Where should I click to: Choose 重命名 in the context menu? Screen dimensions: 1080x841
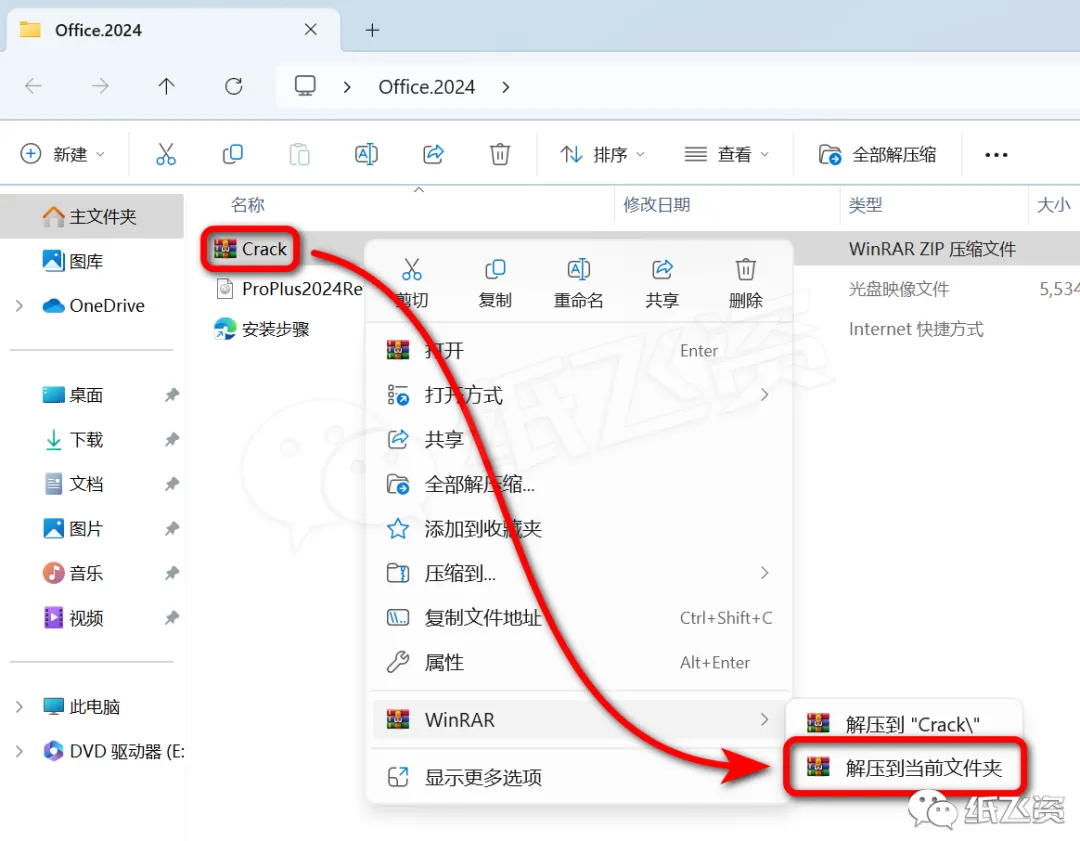pos(579,282)
